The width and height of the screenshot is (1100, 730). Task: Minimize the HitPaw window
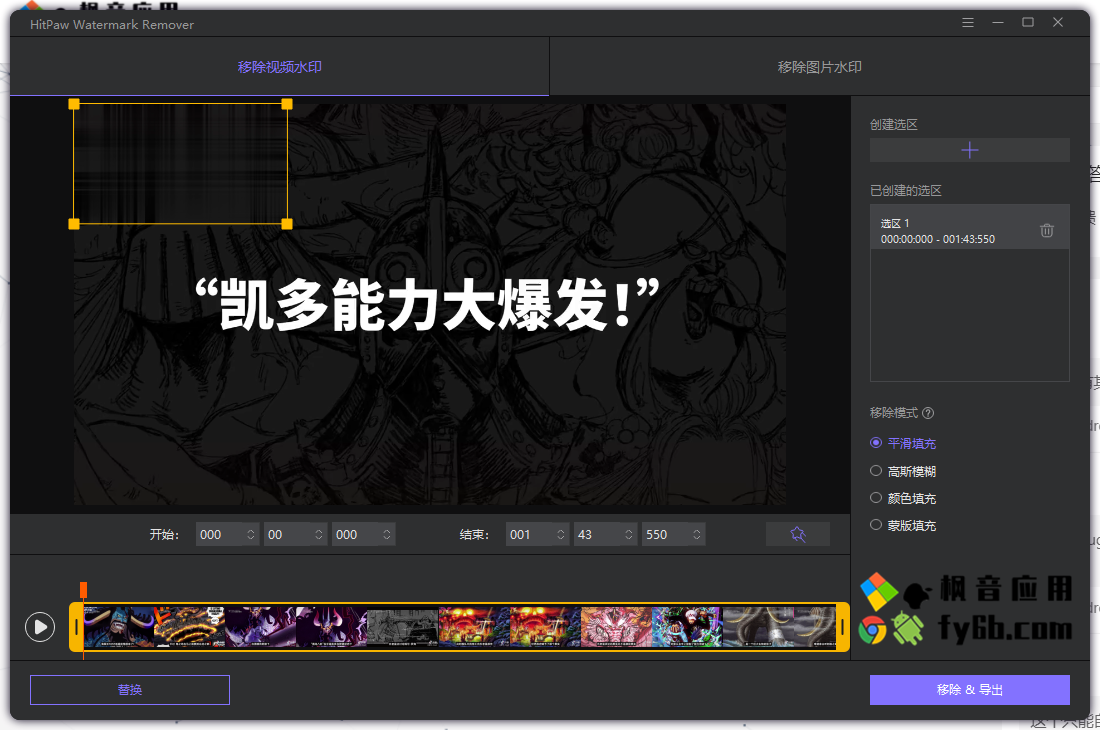point(998,22)
